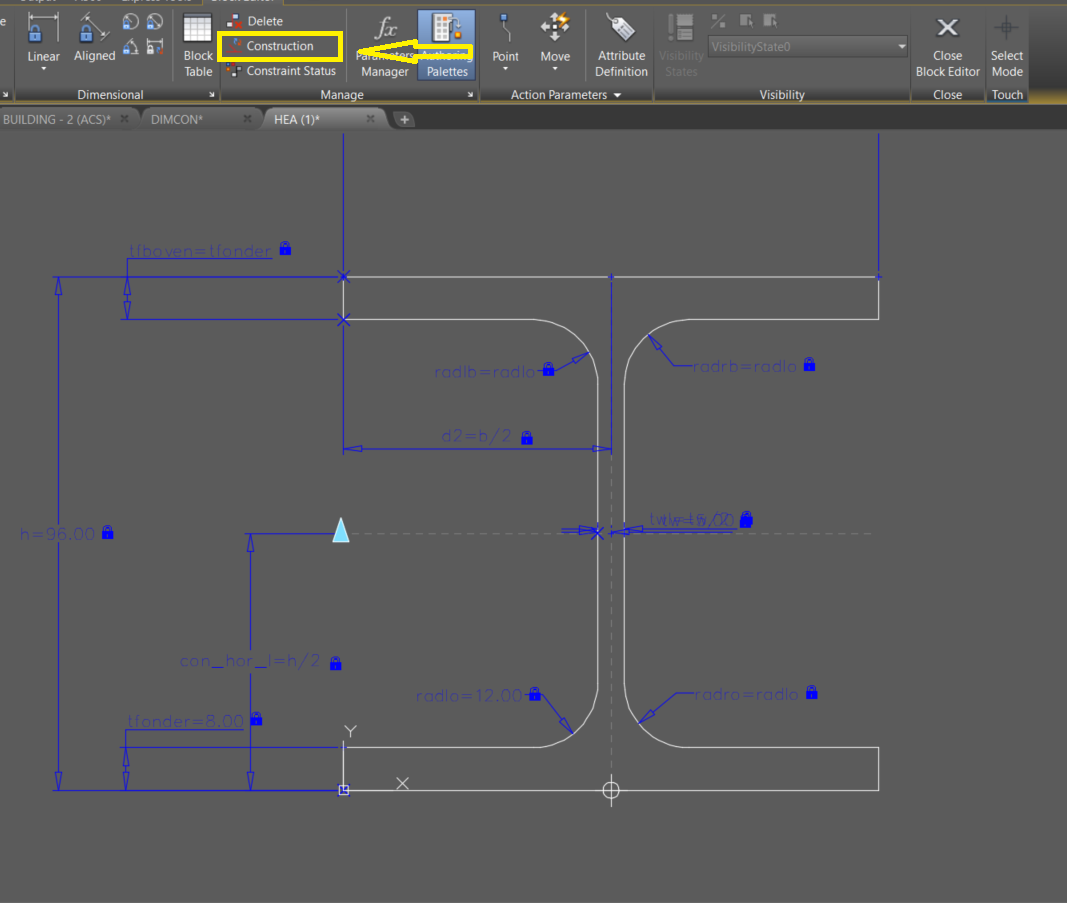Open the Attribute Definition dialog

(620, 45)
